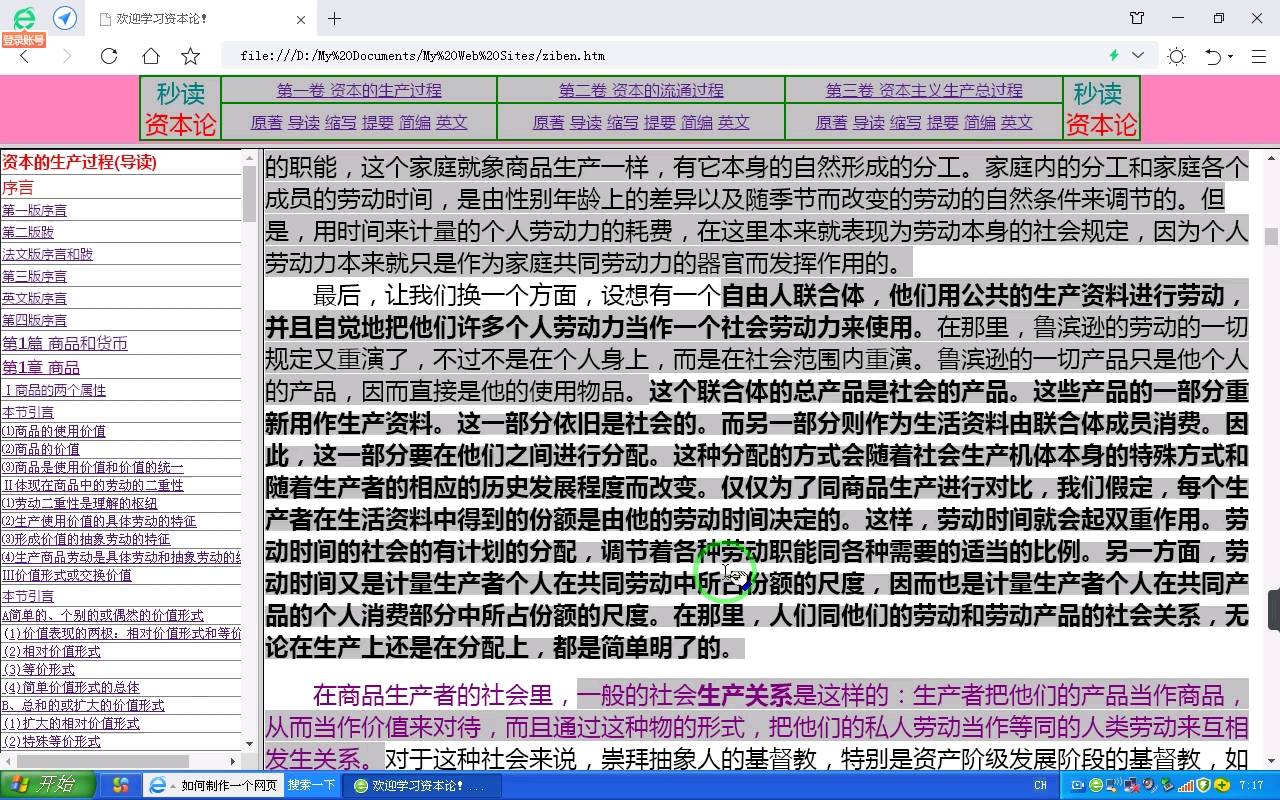Click the undo closed-tab arrow icon
This screenshot has height=800, width=1280.
click(x=1214, y=56)
